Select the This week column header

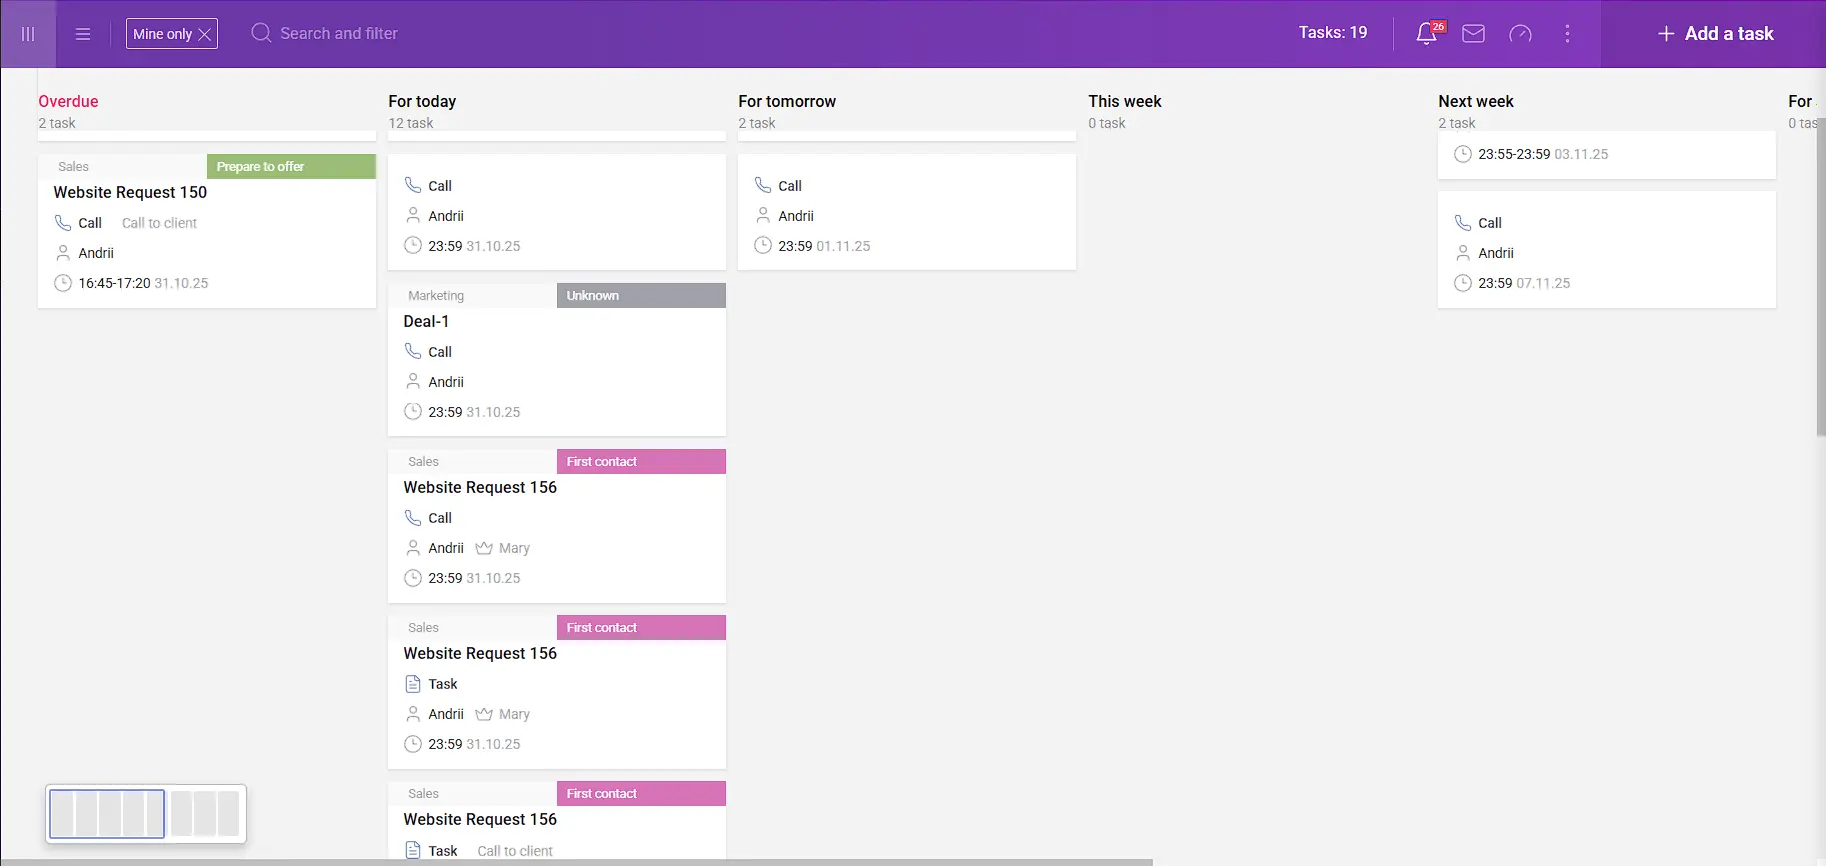1125,101
